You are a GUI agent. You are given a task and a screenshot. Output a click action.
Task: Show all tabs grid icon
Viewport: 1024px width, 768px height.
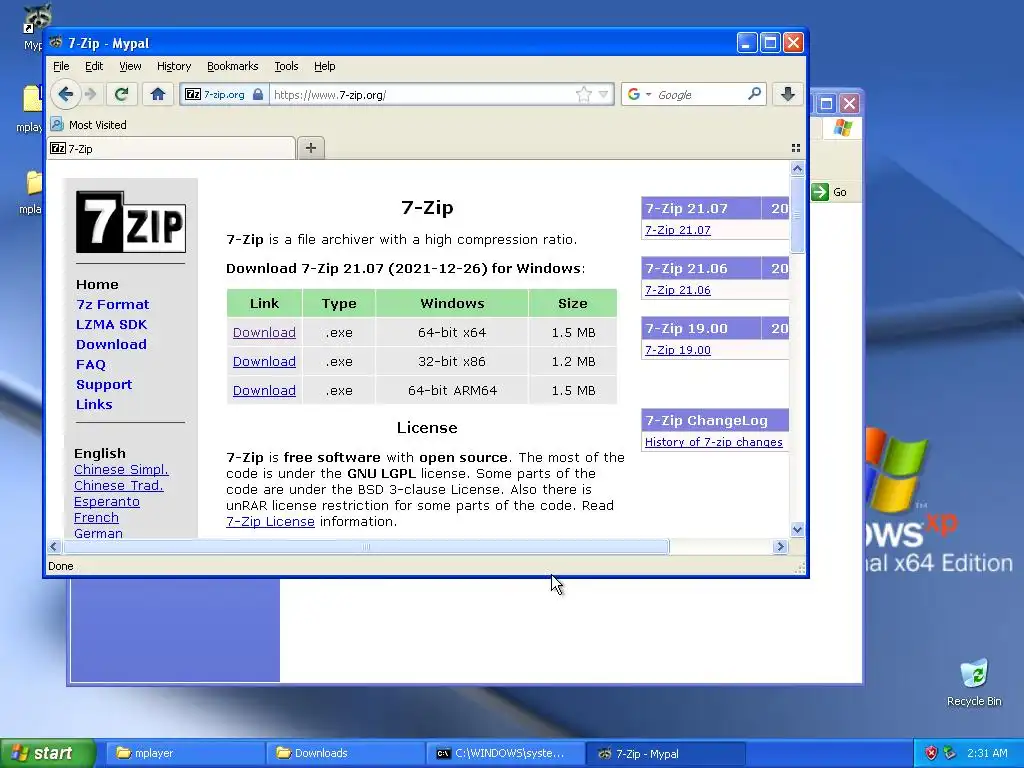pyautogui.click(x=795, y=148)
